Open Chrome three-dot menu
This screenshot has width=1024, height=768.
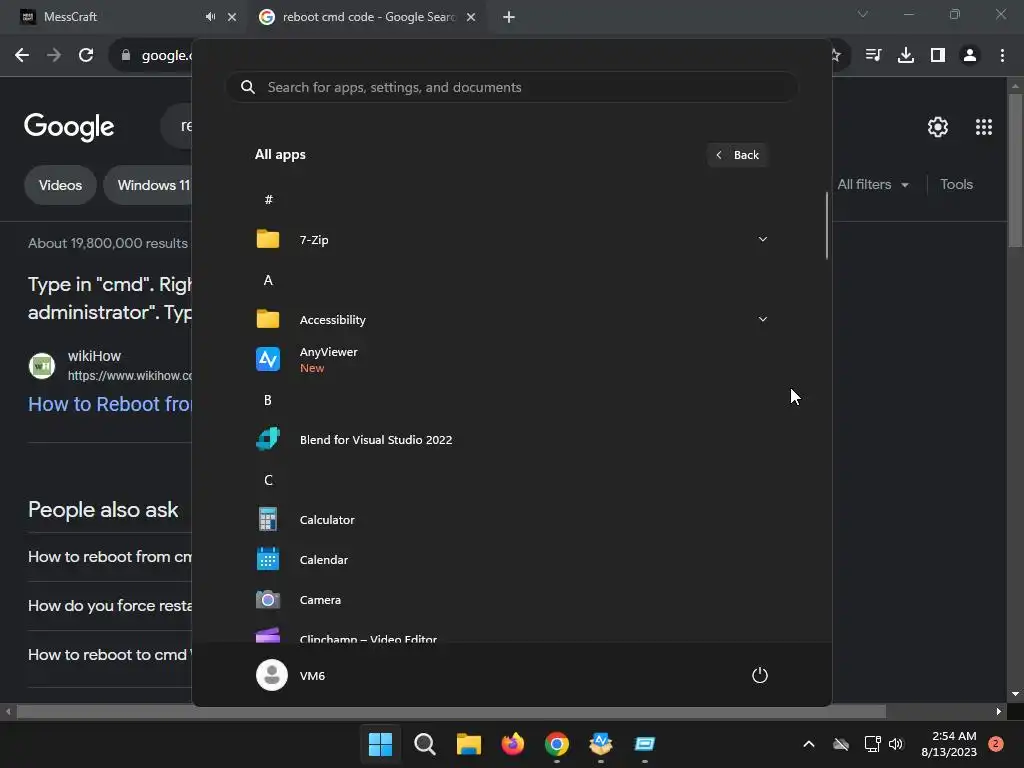tap(1002, 56)
